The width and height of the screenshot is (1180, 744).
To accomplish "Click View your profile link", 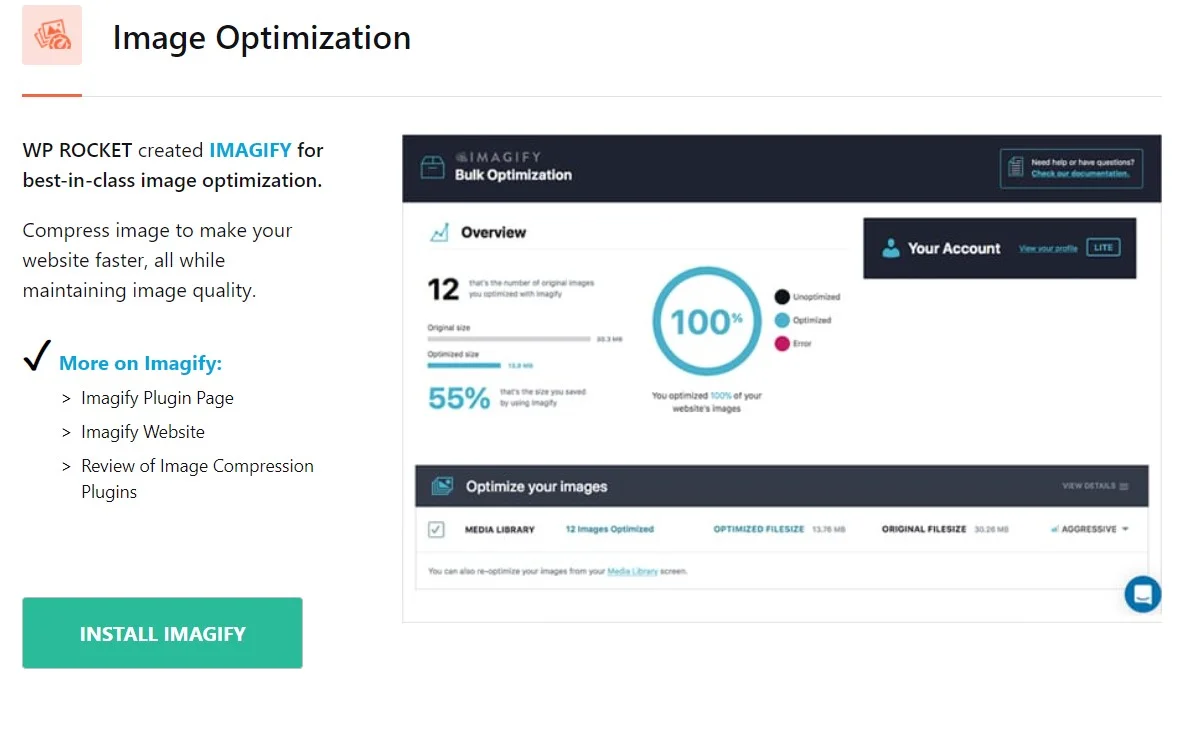I will pyautogui.click(x=1048, y=248).
